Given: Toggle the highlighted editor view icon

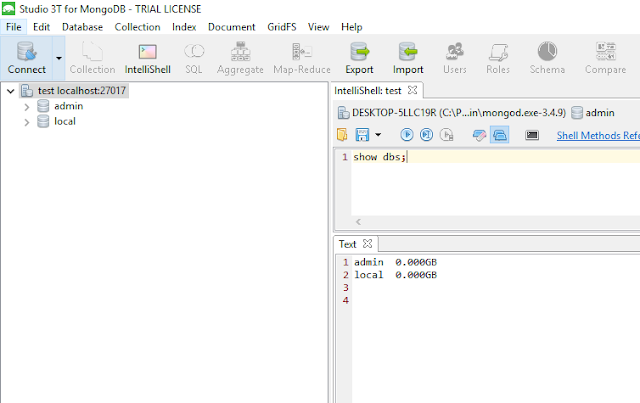Looking at the screenshot, I should (x=500, y=135).
